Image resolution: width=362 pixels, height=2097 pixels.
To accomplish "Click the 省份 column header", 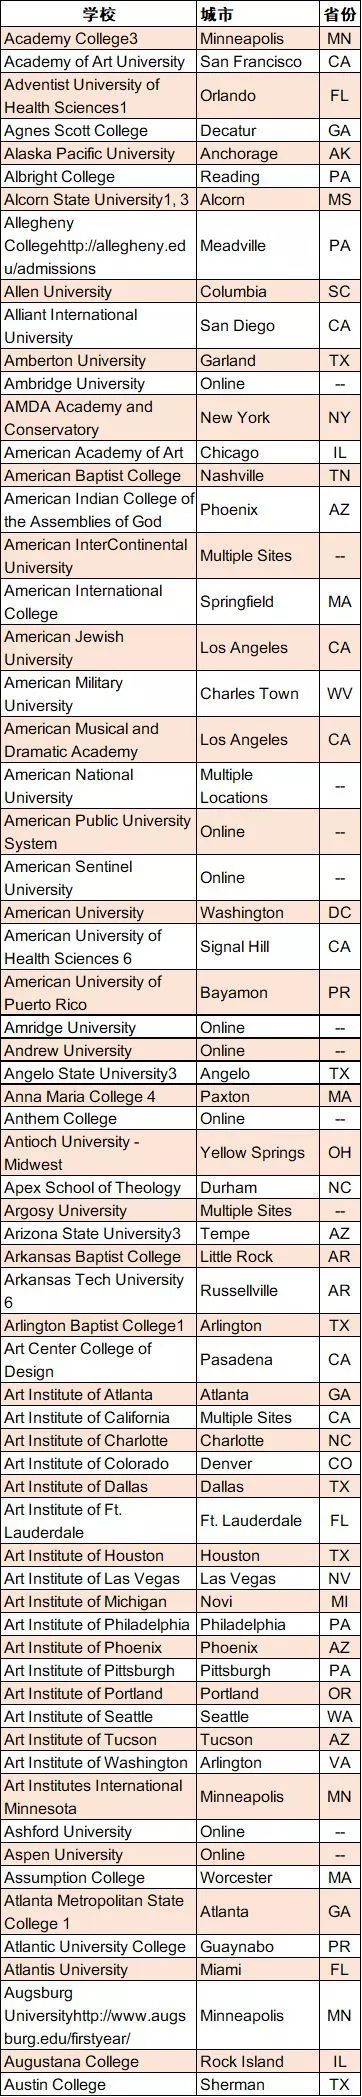I will coord(340,14).
